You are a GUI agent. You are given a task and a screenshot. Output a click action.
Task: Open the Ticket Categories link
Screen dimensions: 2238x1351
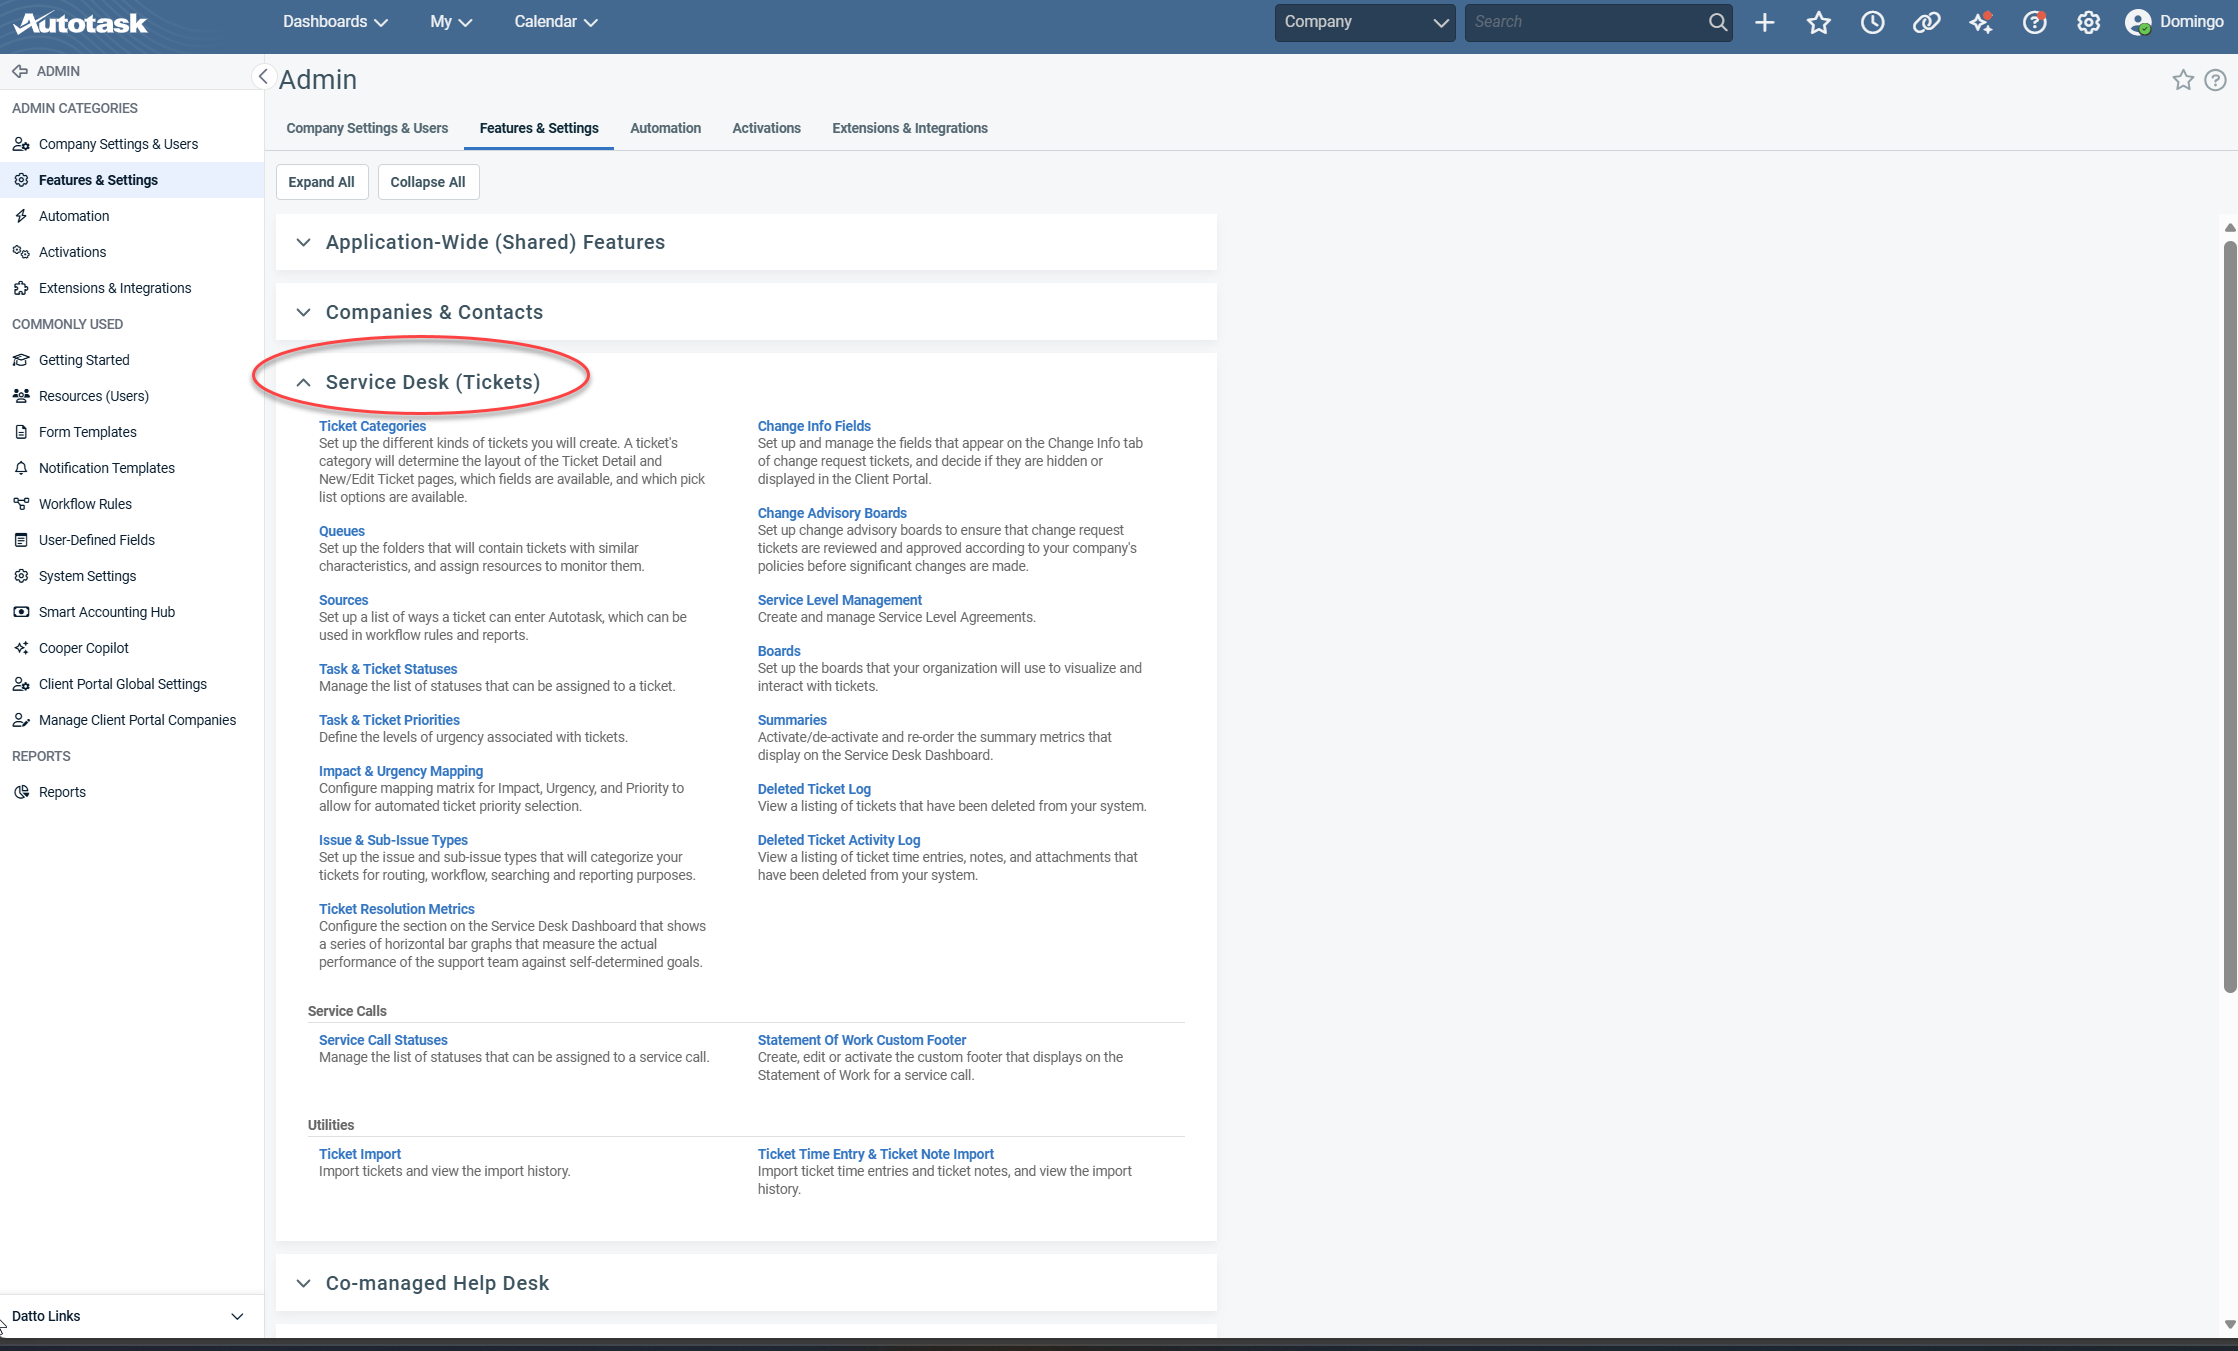pyautogui.click(x=372, y=425)
